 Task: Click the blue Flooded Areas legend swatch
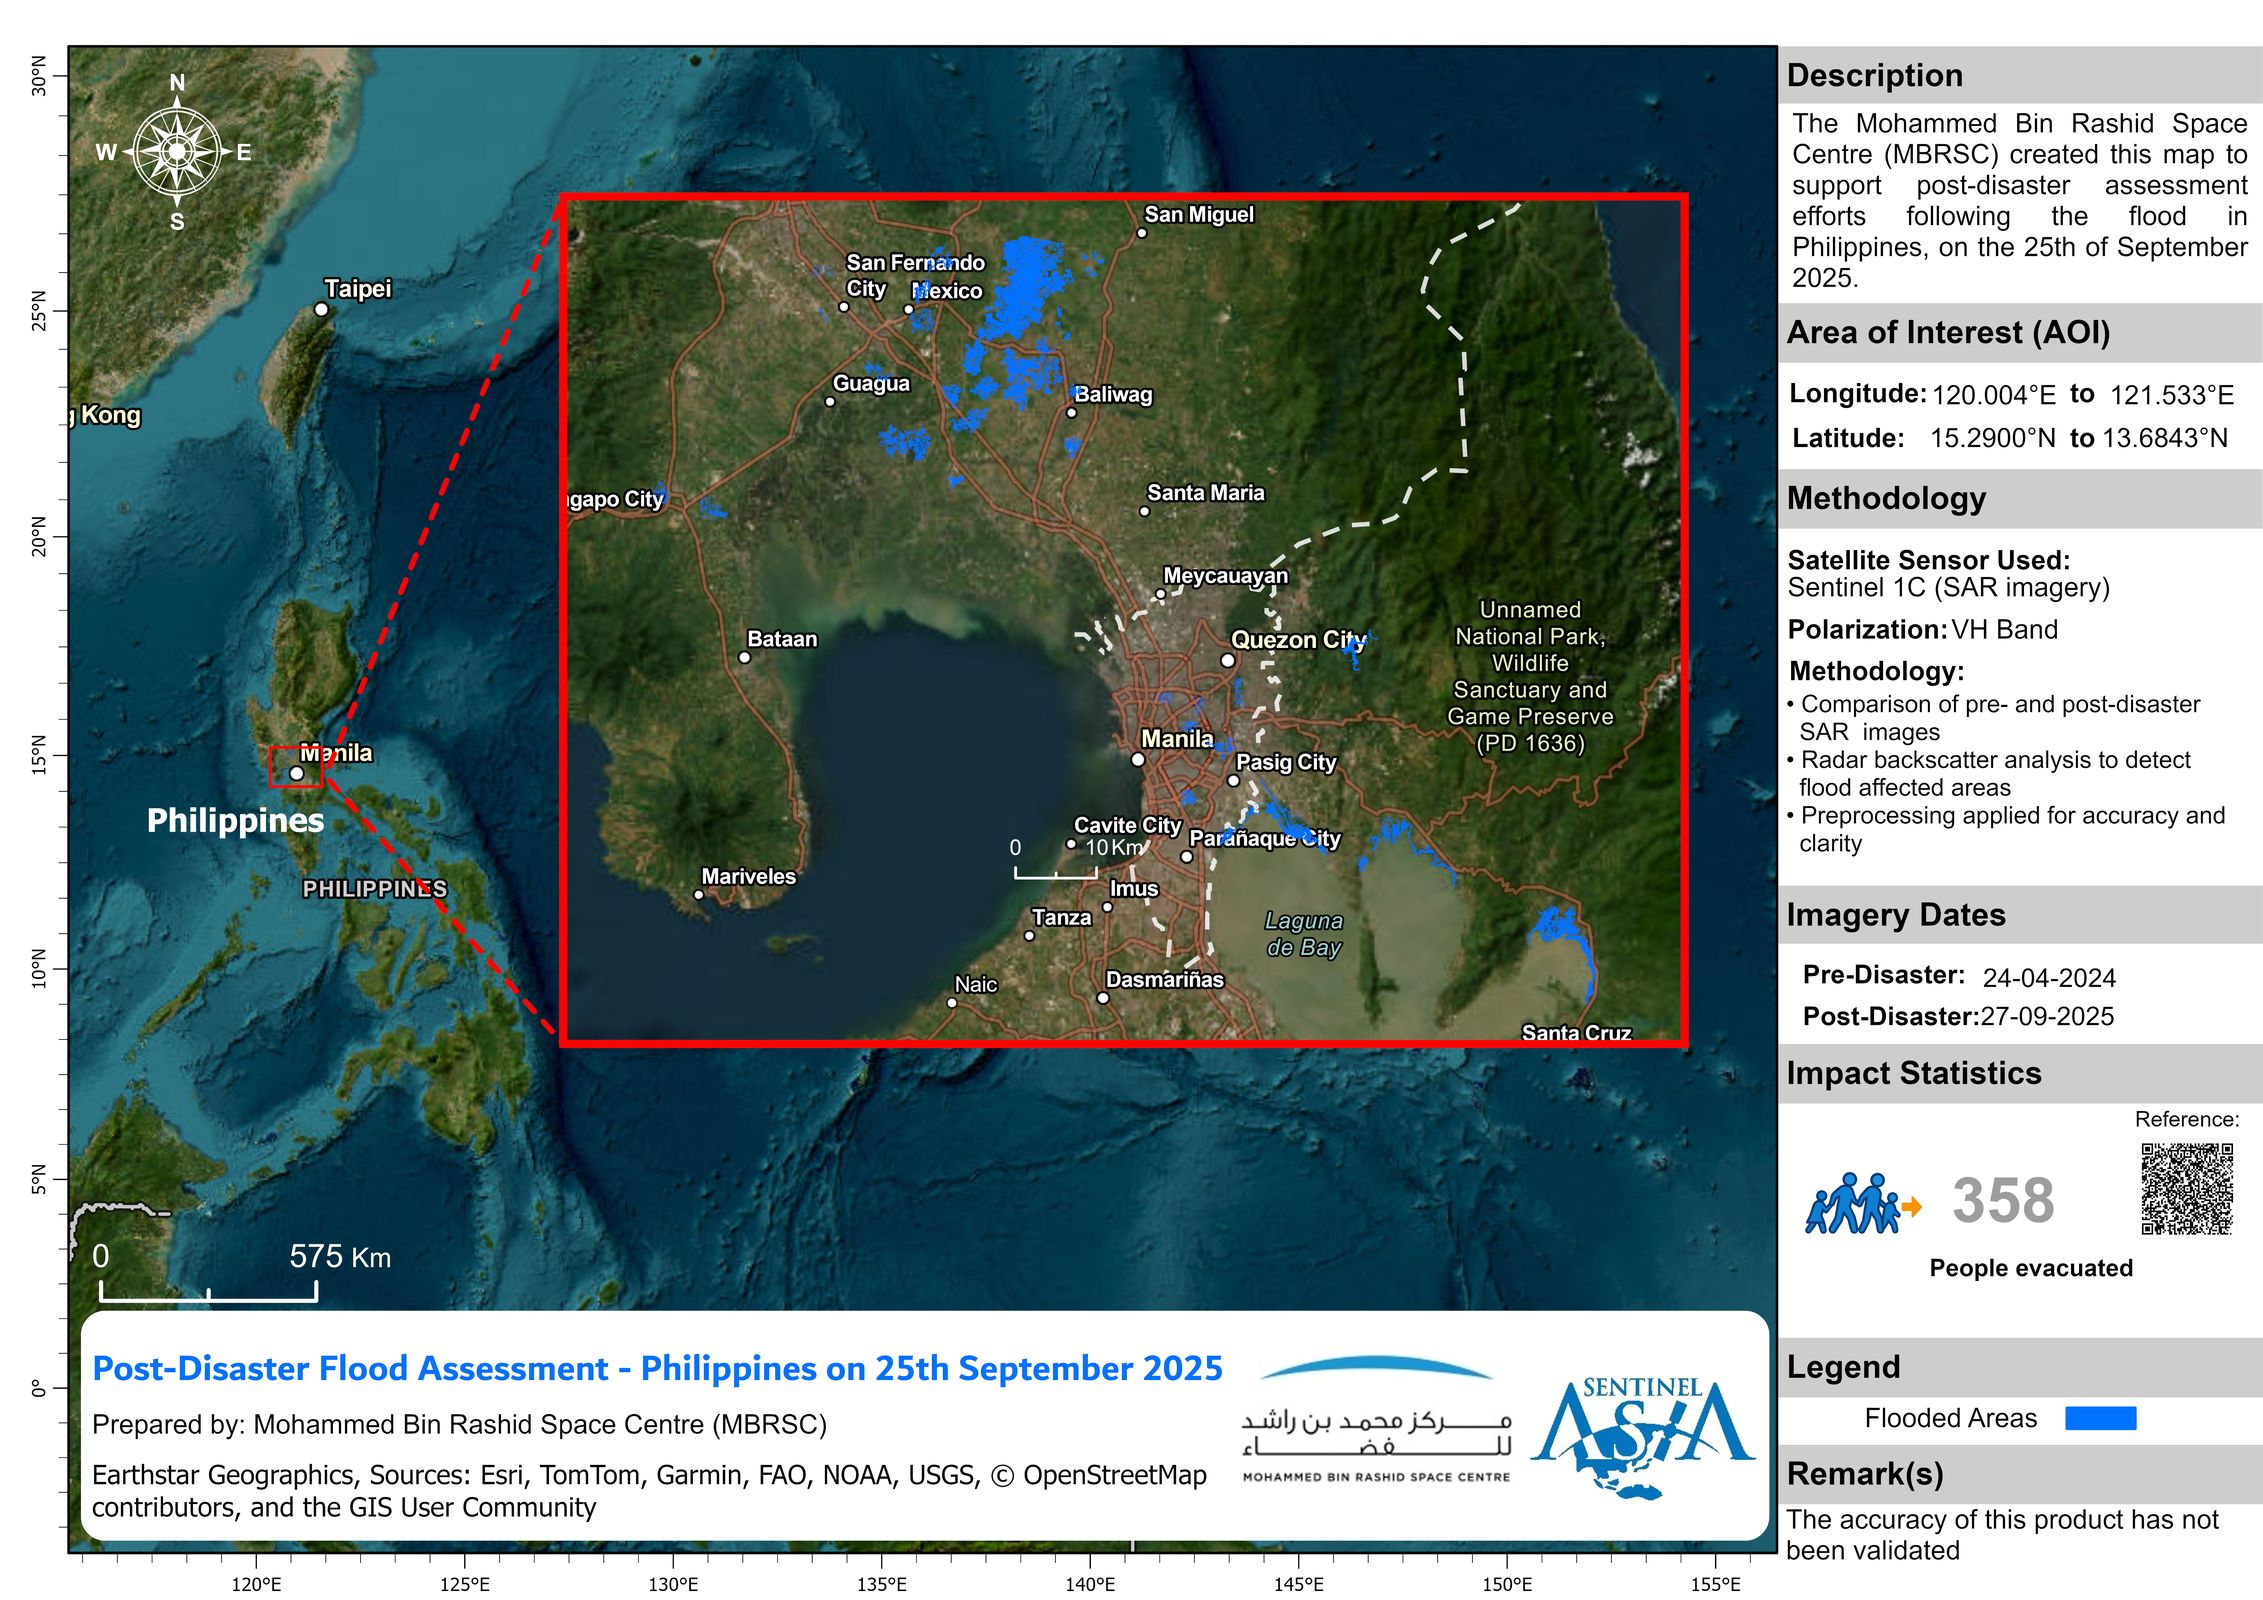2100,1418
